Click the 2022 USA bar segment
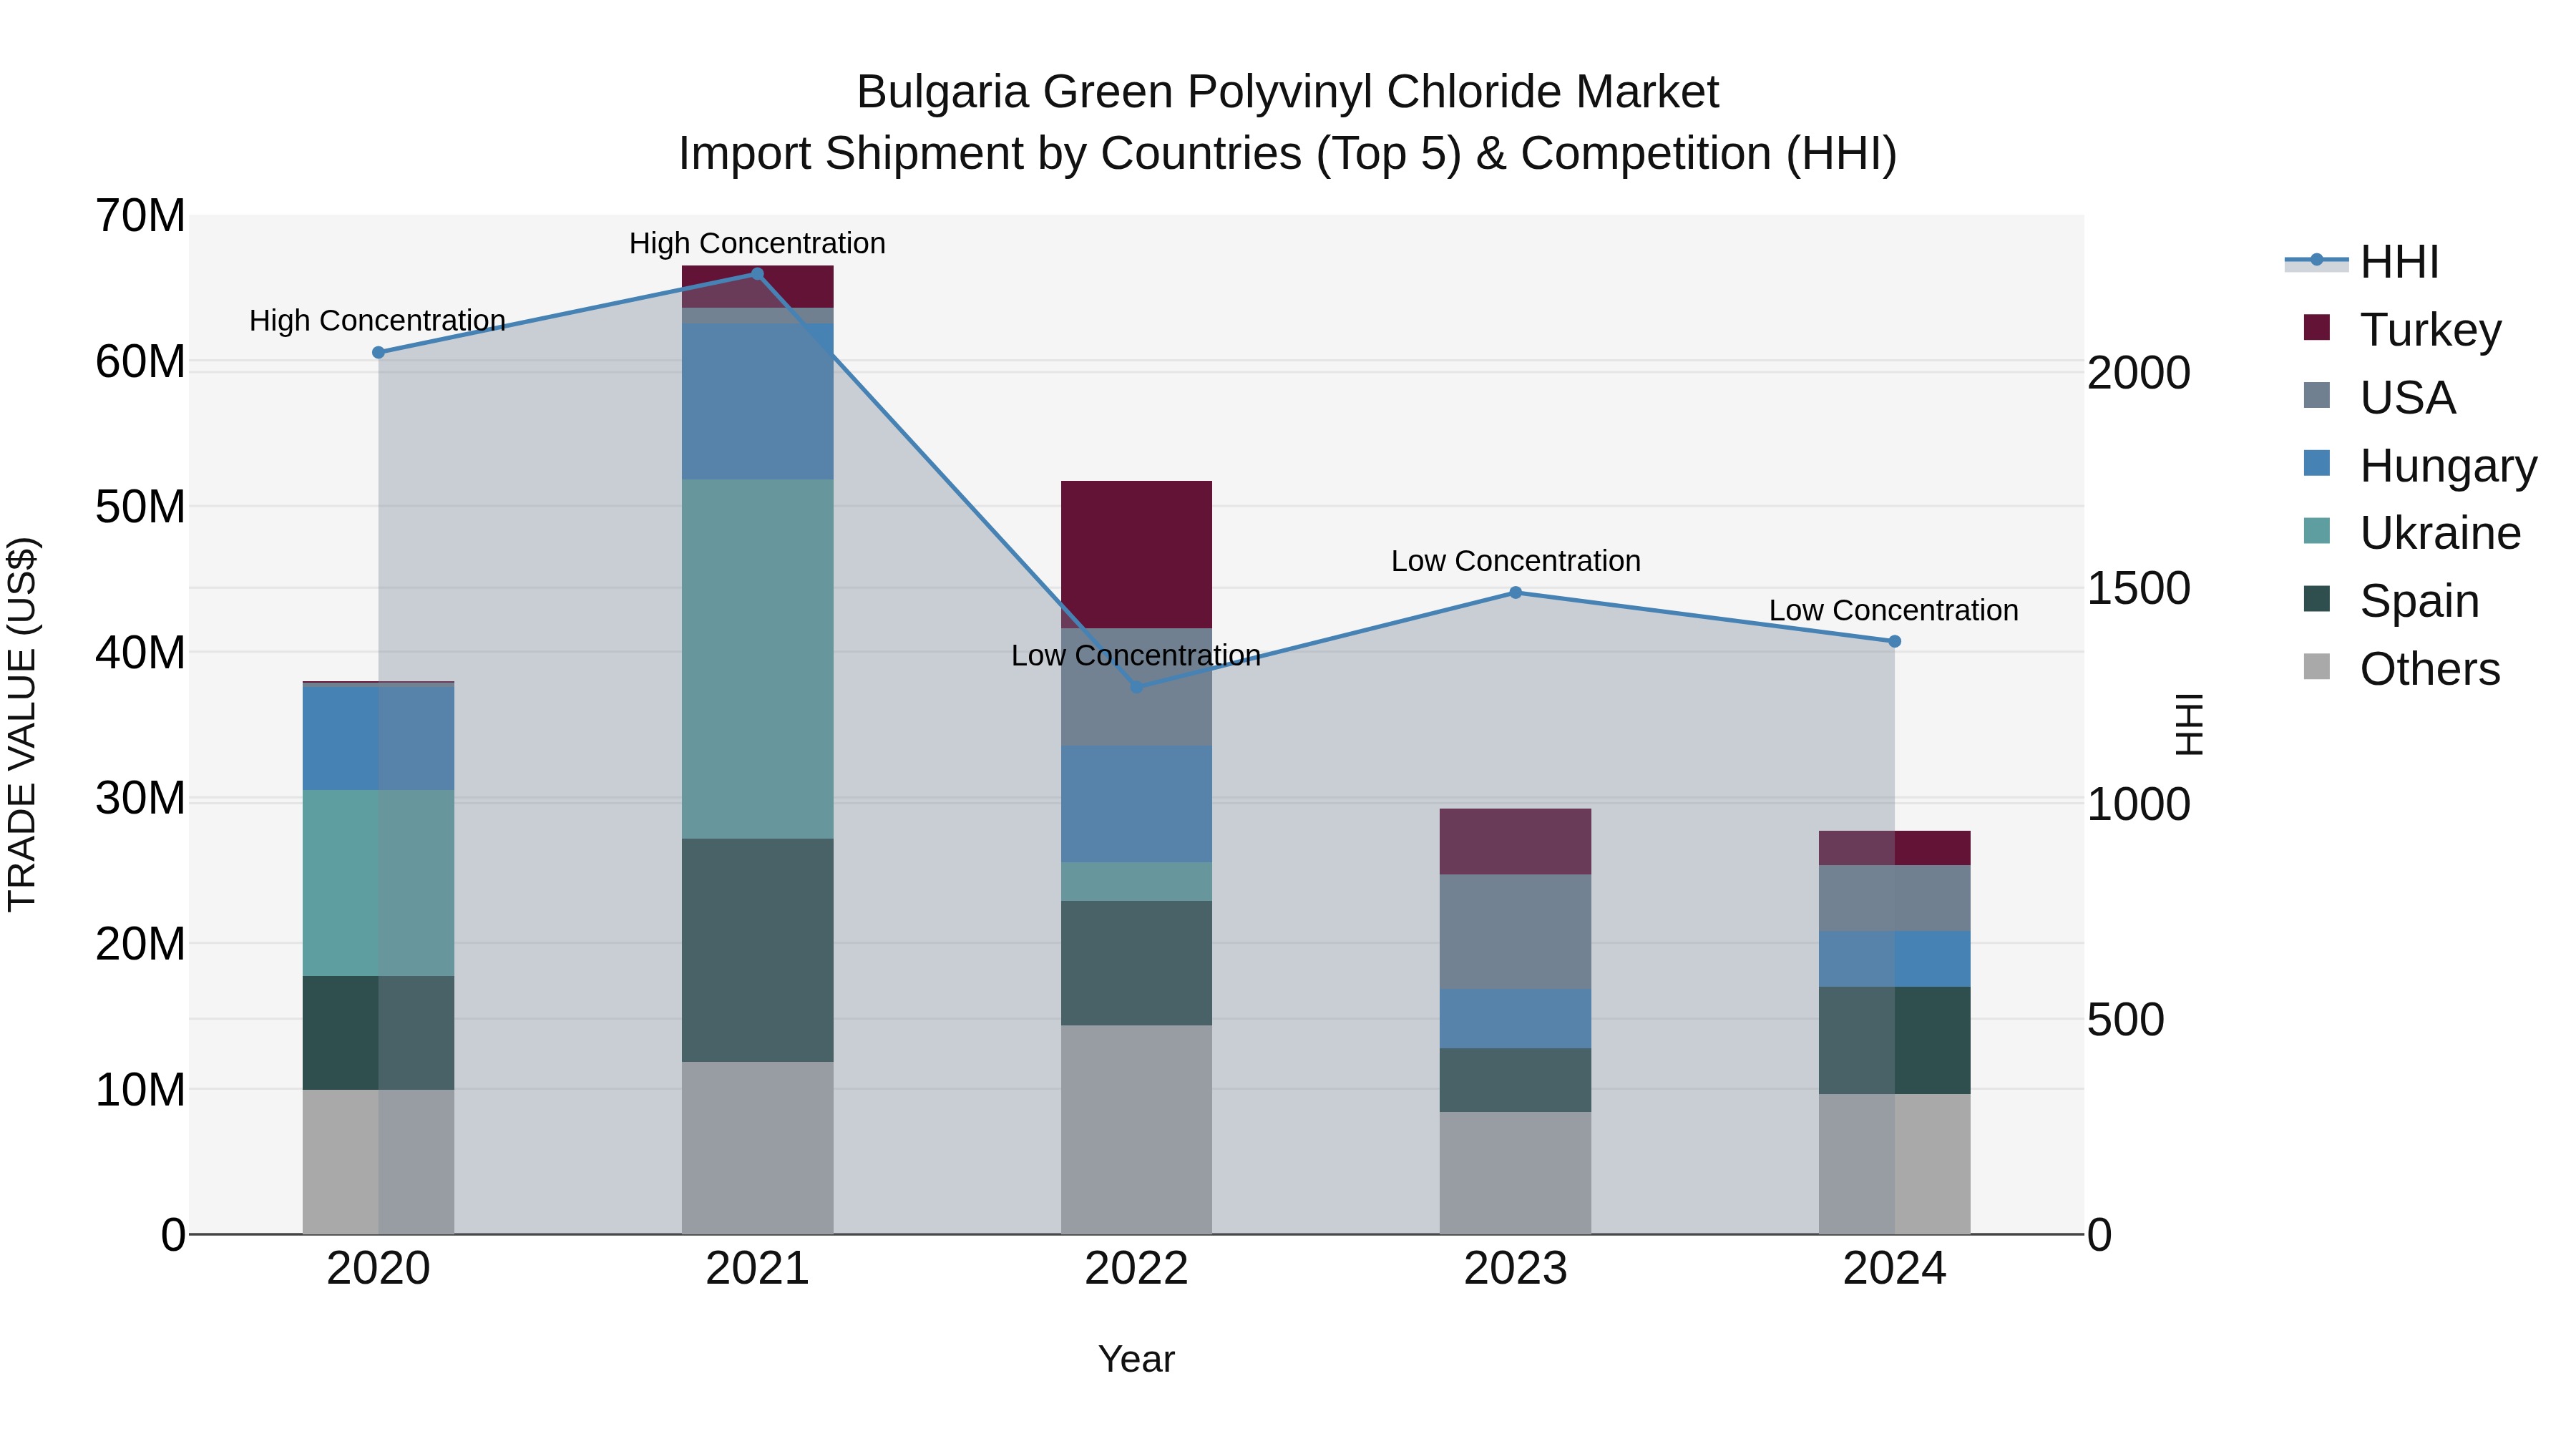 pos(1136,687)
